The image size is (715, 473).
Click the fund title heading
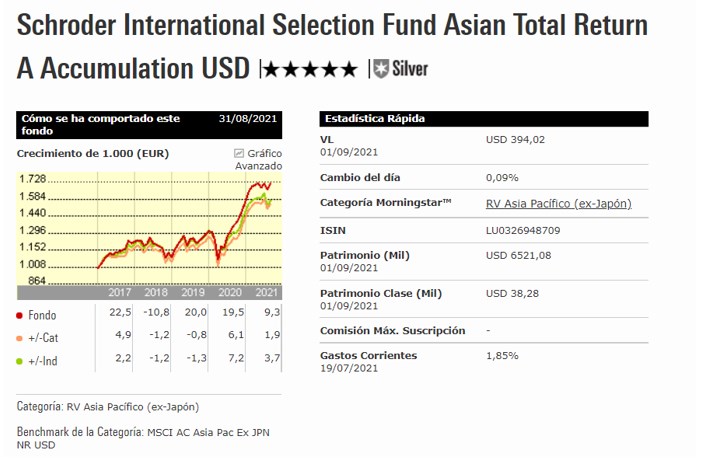[x=332, y=25]
